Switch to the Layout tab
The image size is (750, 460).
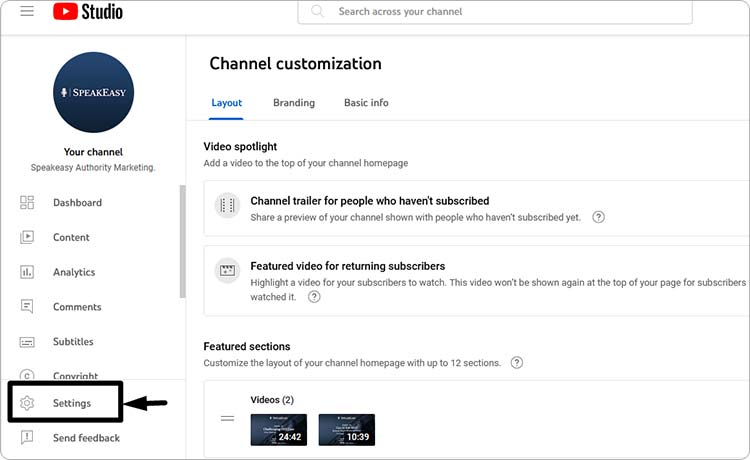point(226,103)
